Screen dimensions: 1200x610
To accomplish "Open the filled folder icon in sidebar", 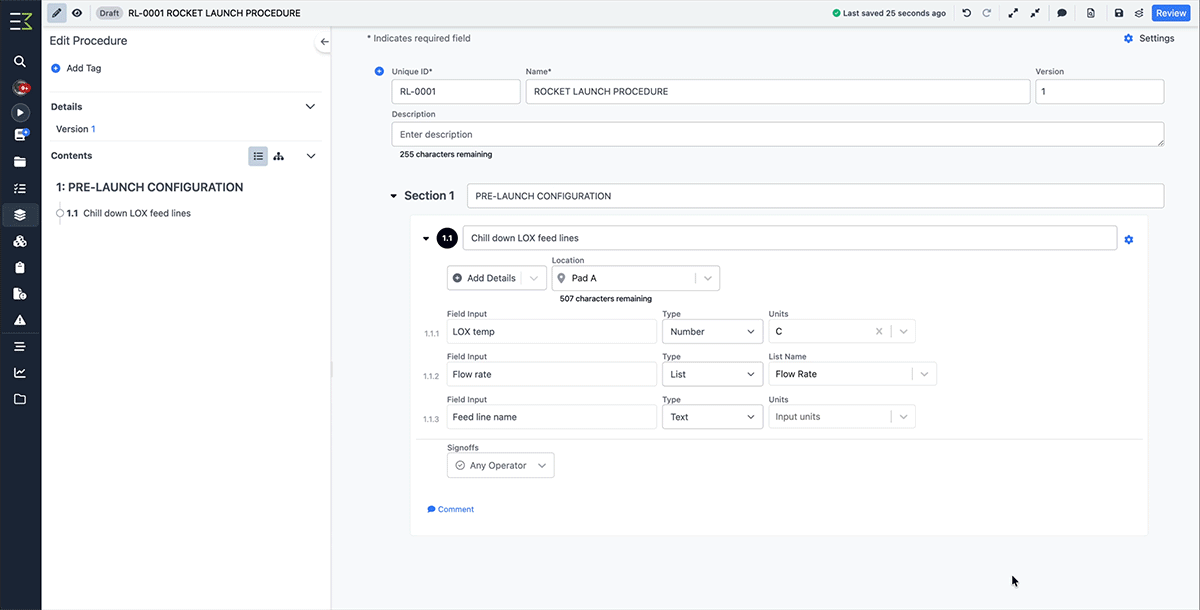I will tap(20, 162).
